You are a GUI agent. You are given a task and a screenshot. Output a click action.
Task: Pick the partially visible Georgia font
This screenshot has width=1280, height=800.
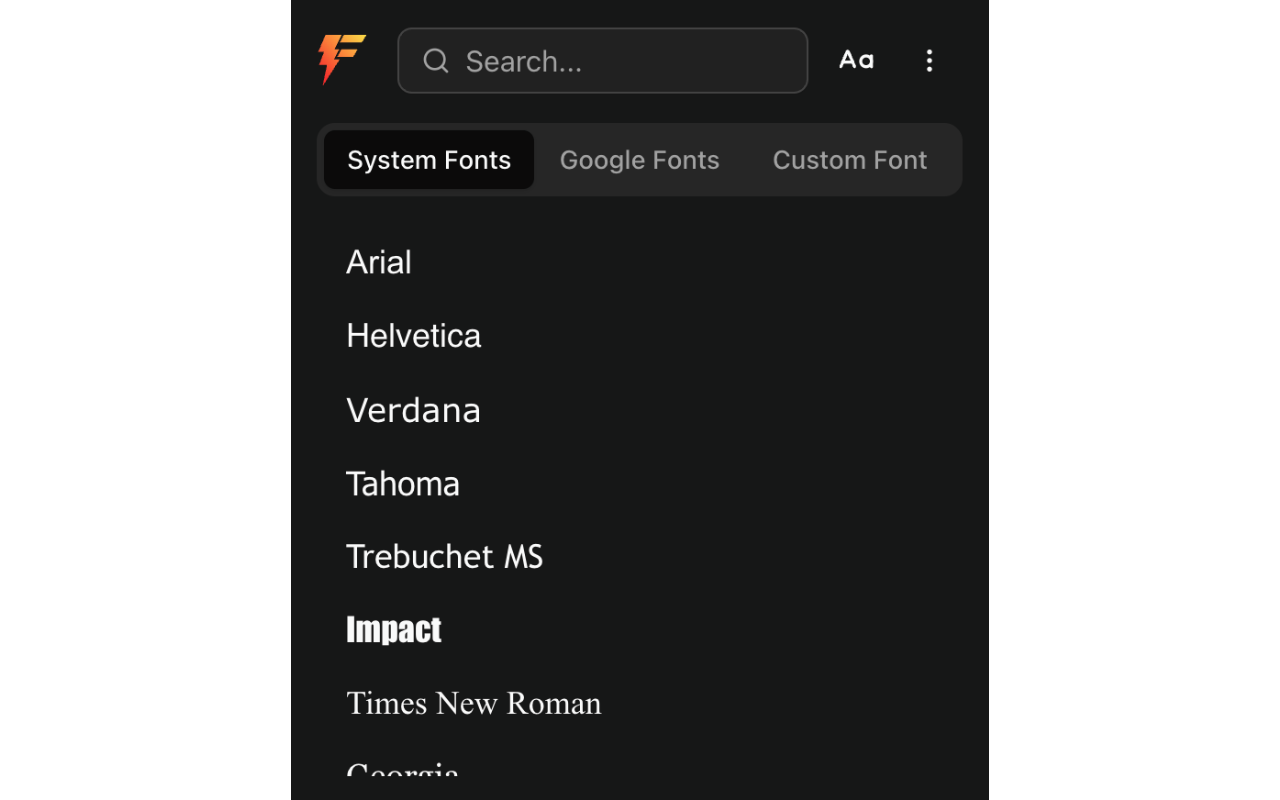pyautogui.click(x=403, y=771)
